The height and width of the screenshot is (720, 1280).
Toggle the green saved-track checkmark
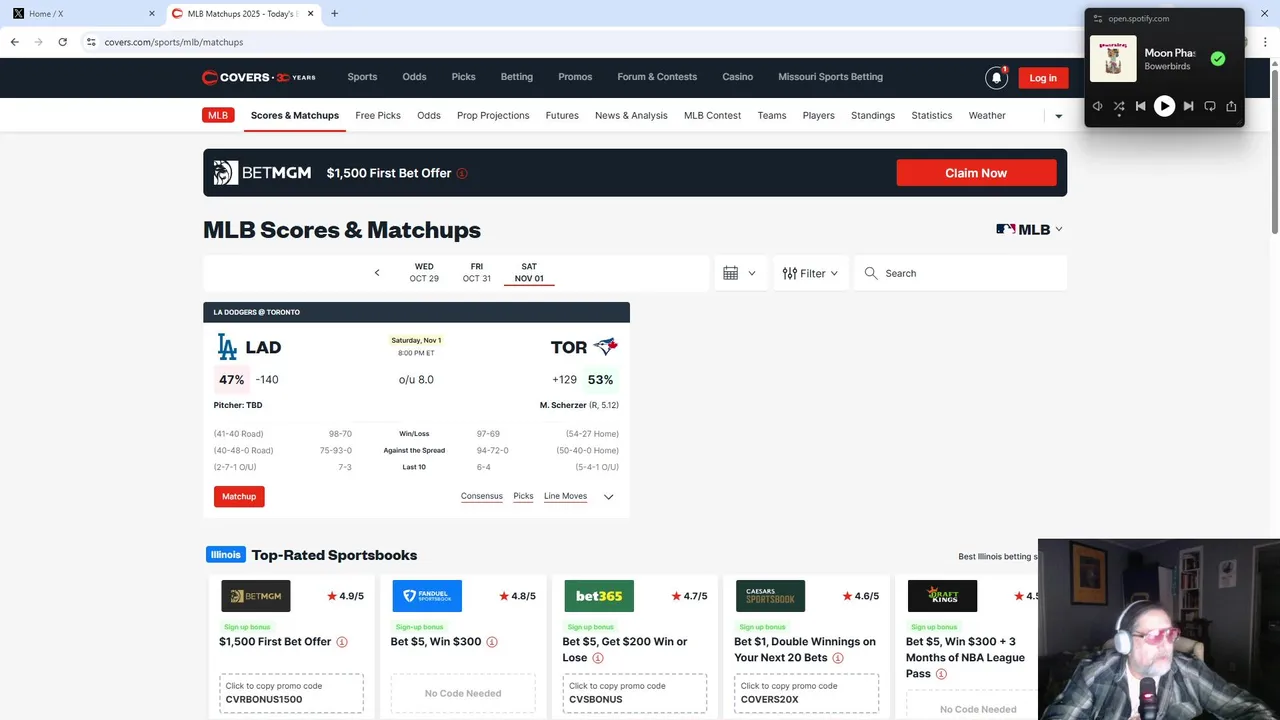coord(1217,59)
